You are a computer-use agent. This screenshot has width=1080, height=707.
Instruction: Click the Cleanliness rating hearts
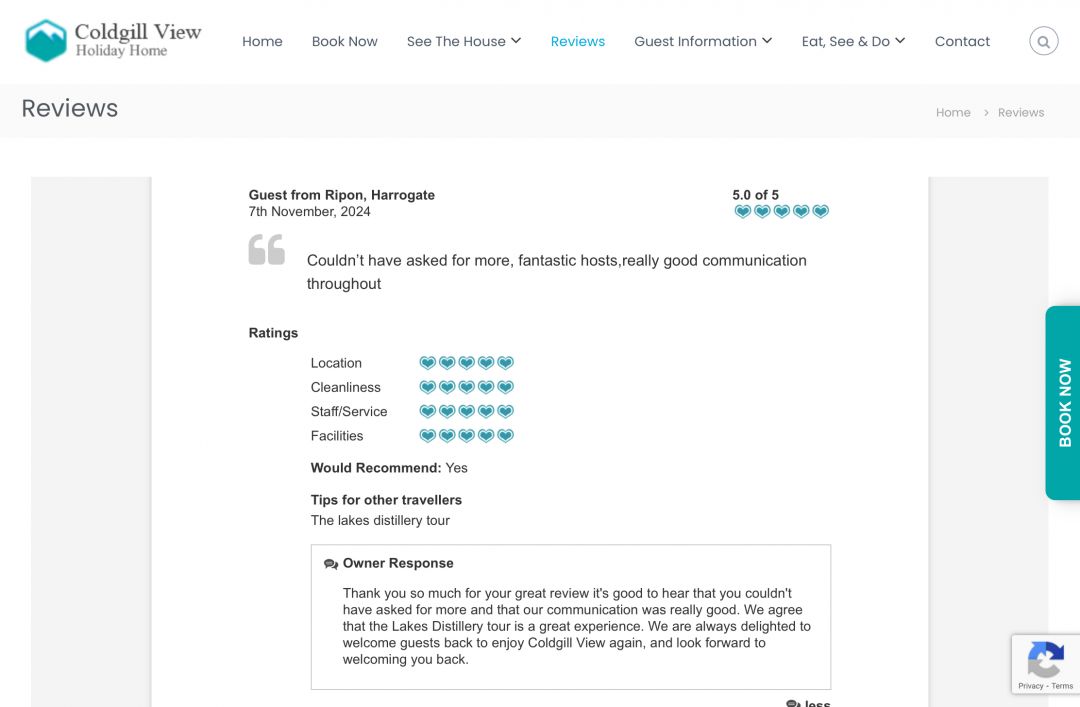point(466,387)
